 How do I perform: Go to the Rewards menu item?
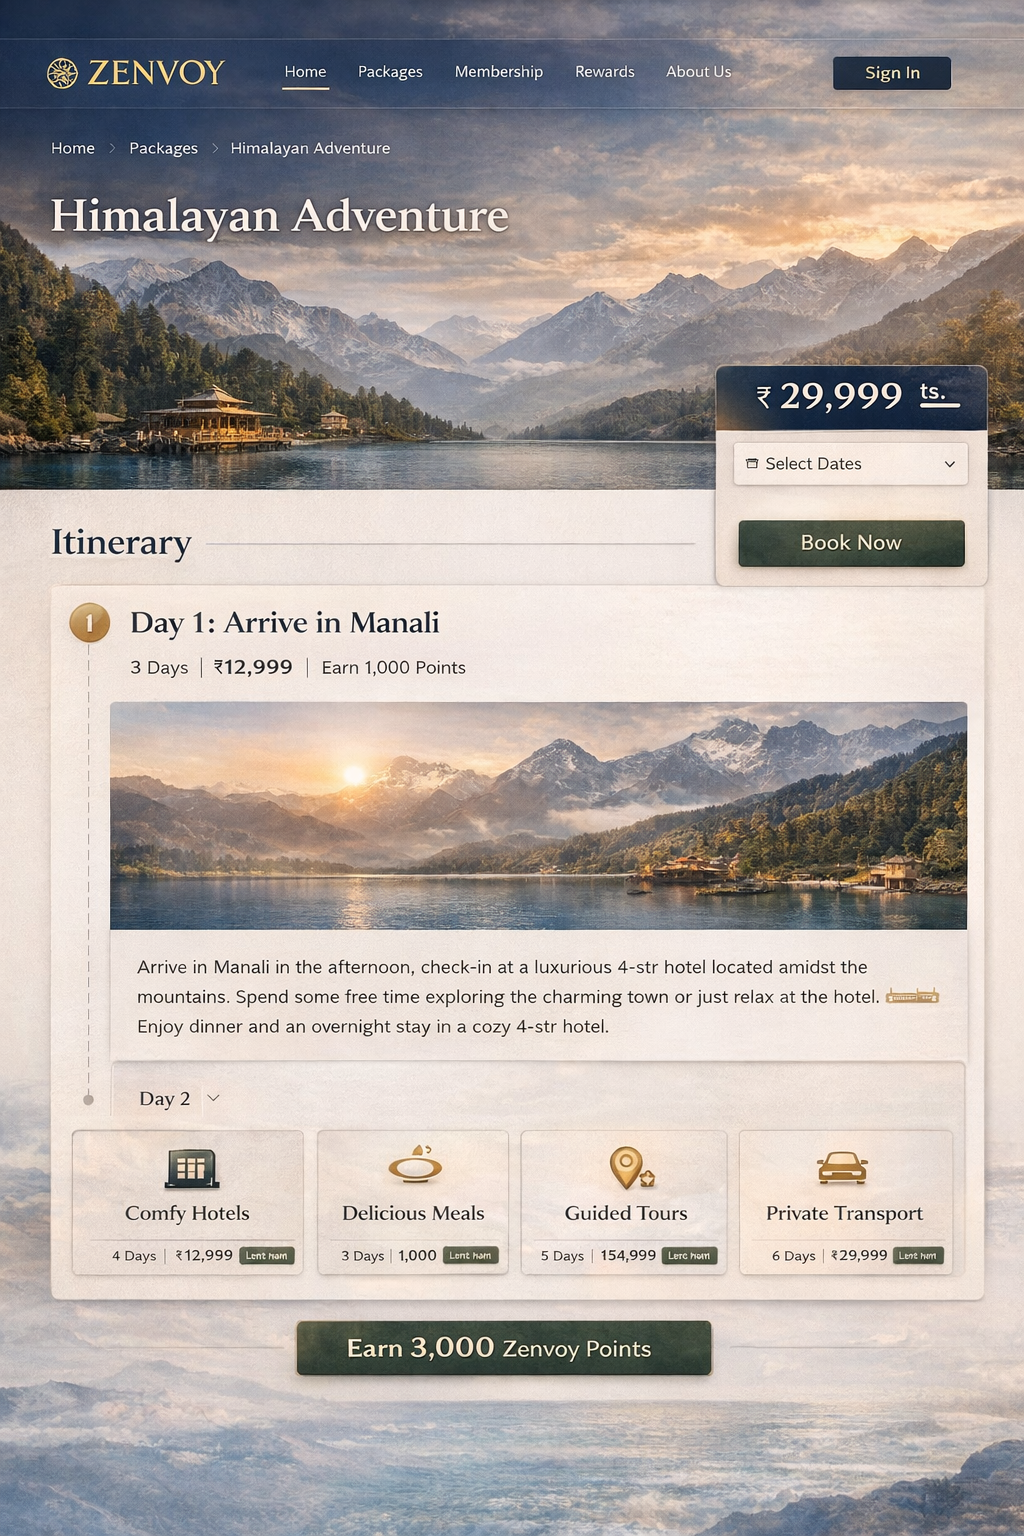605,72
